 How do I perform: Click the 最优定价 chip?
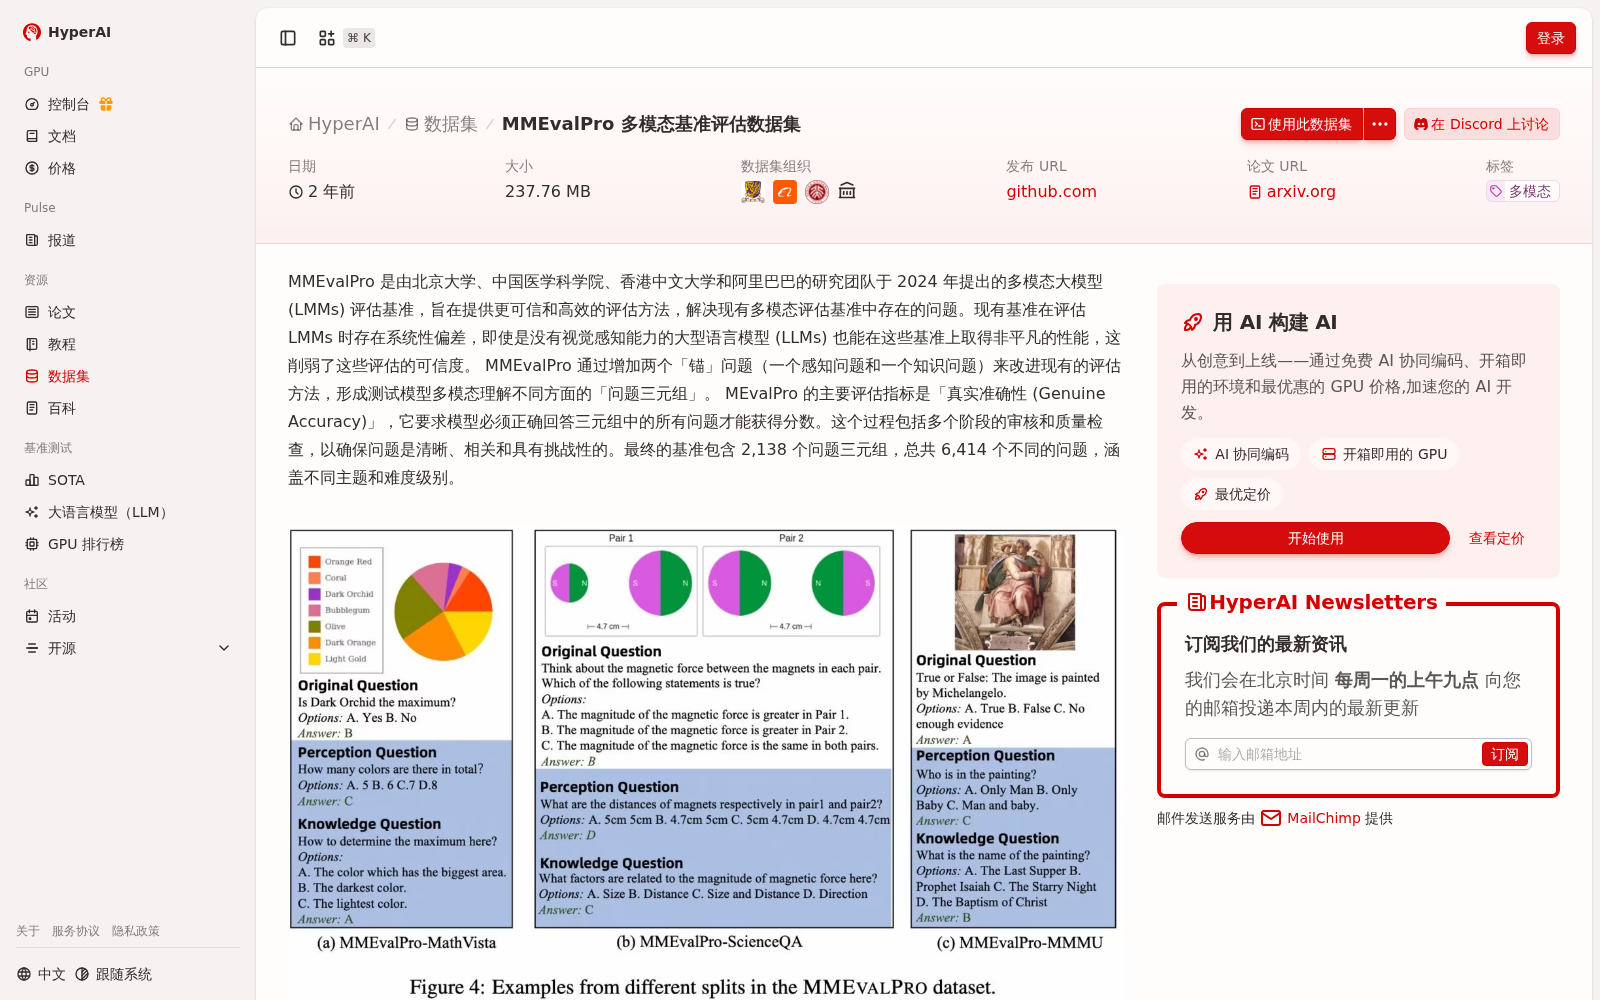(x=1232, y=494)
